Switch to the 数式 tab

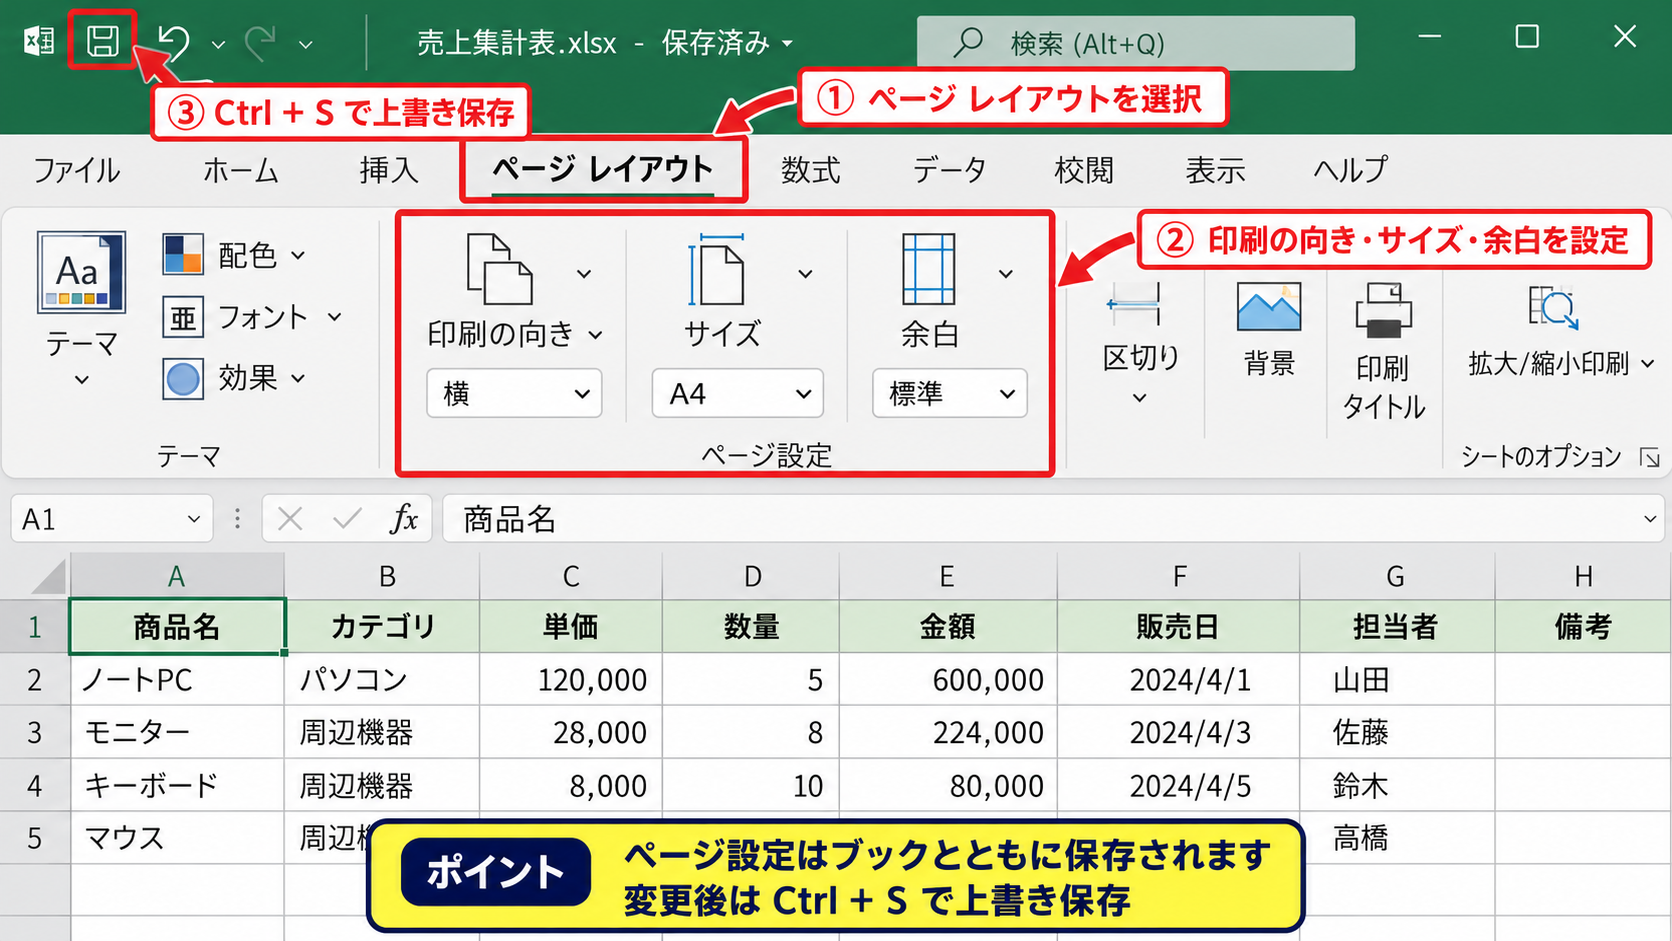point(810,170)
